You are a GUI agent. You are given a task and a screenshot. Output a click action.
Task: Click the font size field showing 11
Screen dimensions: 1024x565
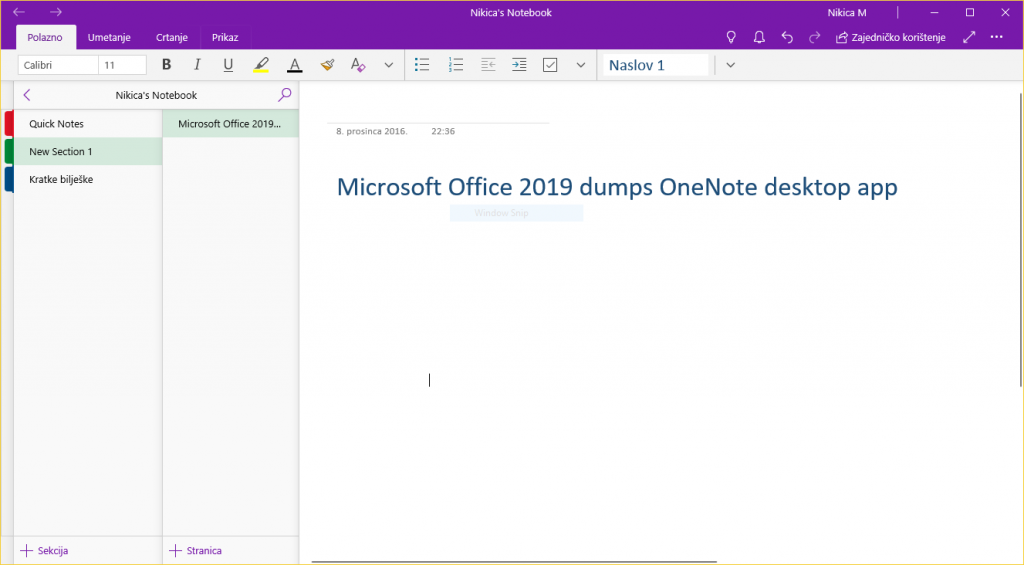(x=122, y=65)
